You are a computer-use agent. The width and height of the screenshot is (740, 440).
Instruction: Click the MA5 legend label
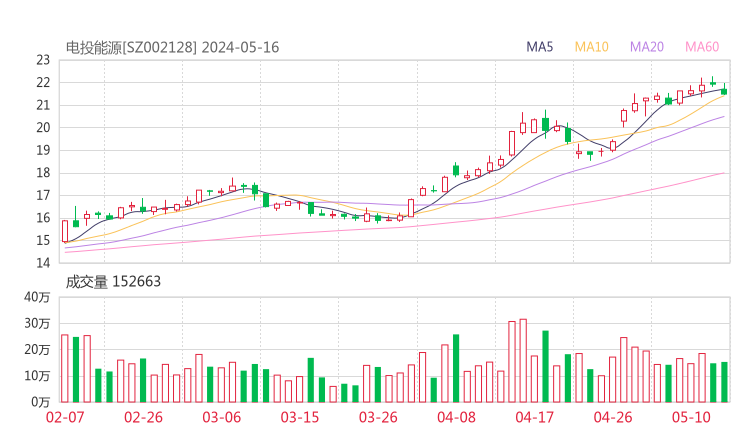point(539,47)
